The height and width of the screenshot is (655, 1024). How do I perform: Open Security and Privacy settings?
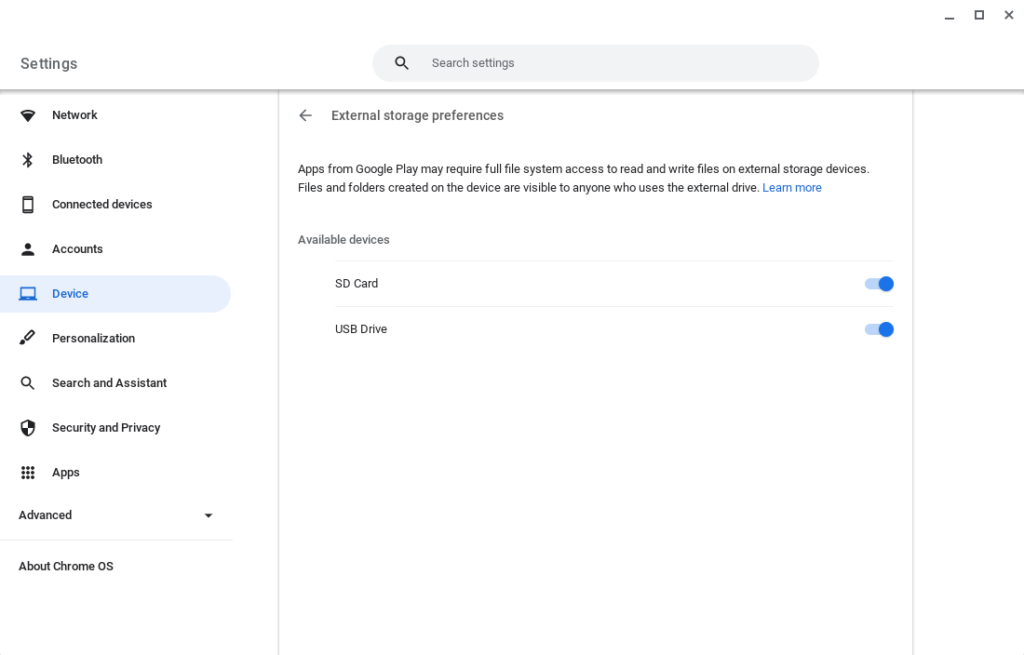[x=116, y=428]
